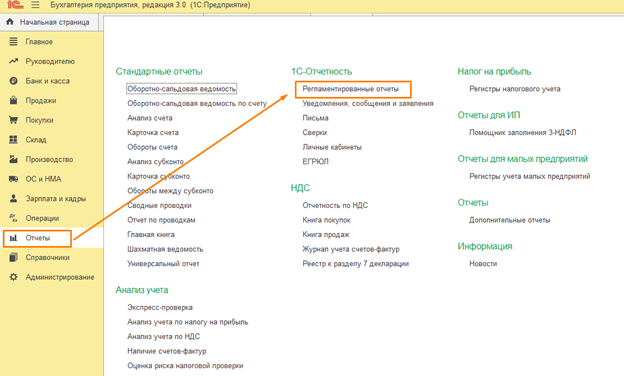Click the ОС и НМА truck icon
This screenshot has width=624, height=376.
(14, 179)
